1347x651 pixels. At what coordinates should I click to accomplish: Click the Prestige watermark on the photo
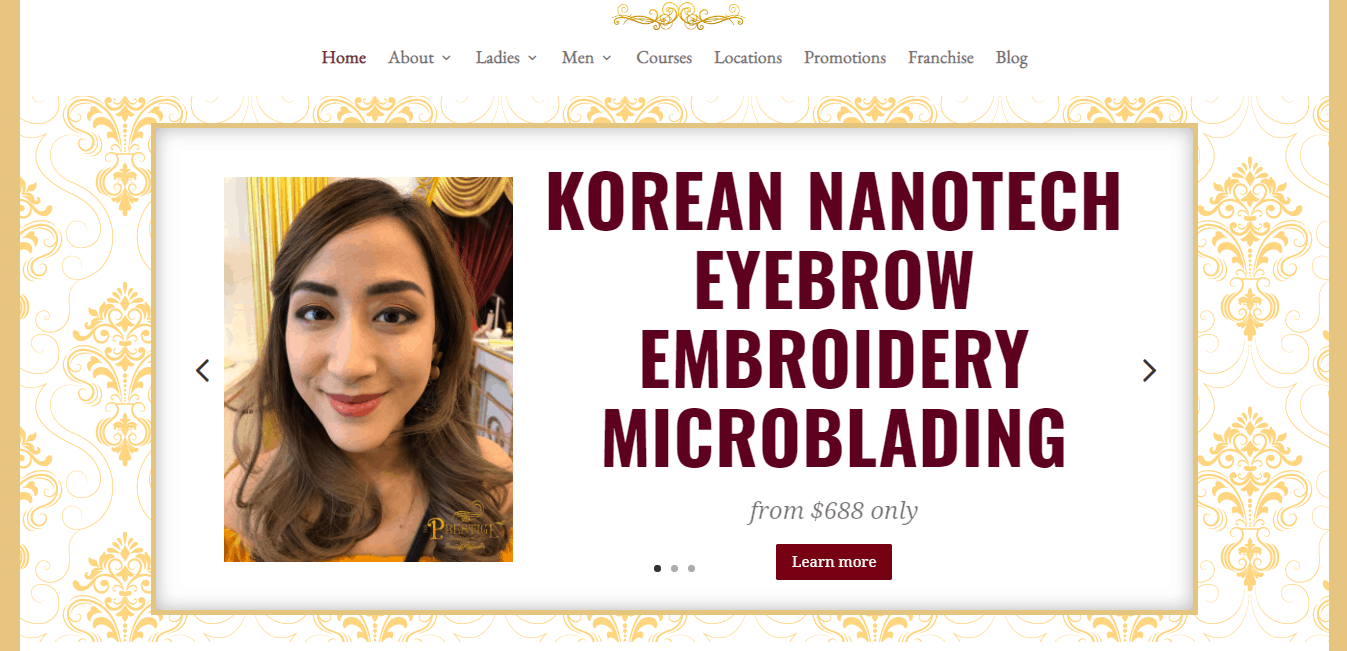pyautogui.click(x=467, y=527)
